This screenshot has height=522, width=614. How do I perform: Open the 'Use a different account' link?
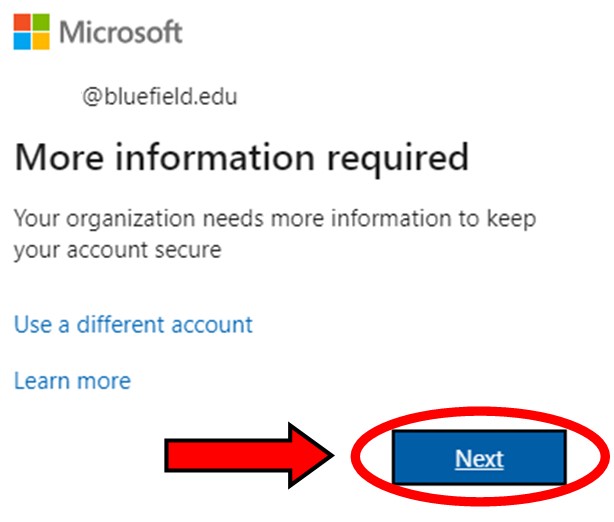point(133,325)
